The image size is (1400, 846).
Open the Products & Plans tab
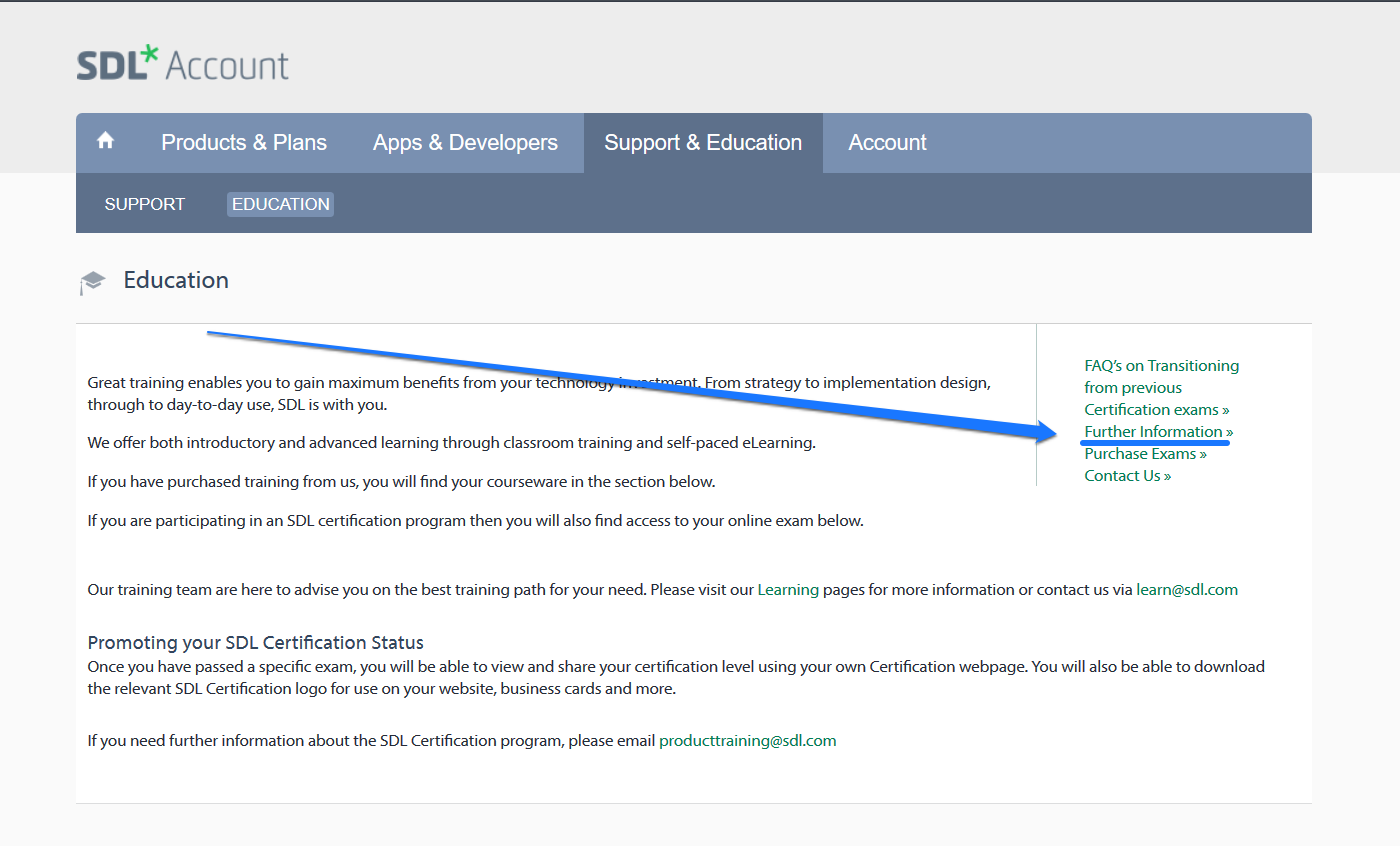[x=244, y=142]
